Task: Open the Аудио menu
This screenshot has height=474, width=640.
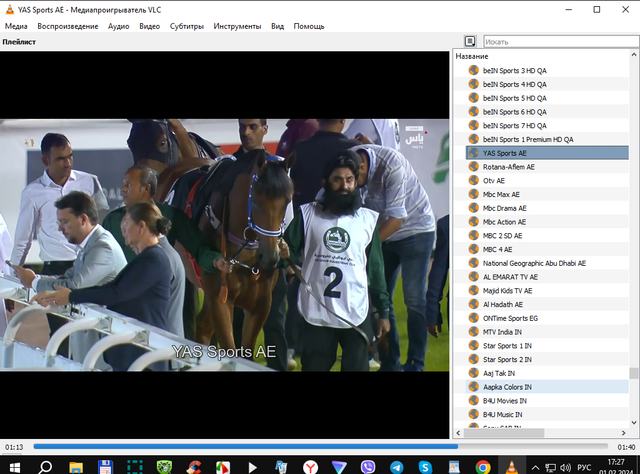Action: pos(118,26)
